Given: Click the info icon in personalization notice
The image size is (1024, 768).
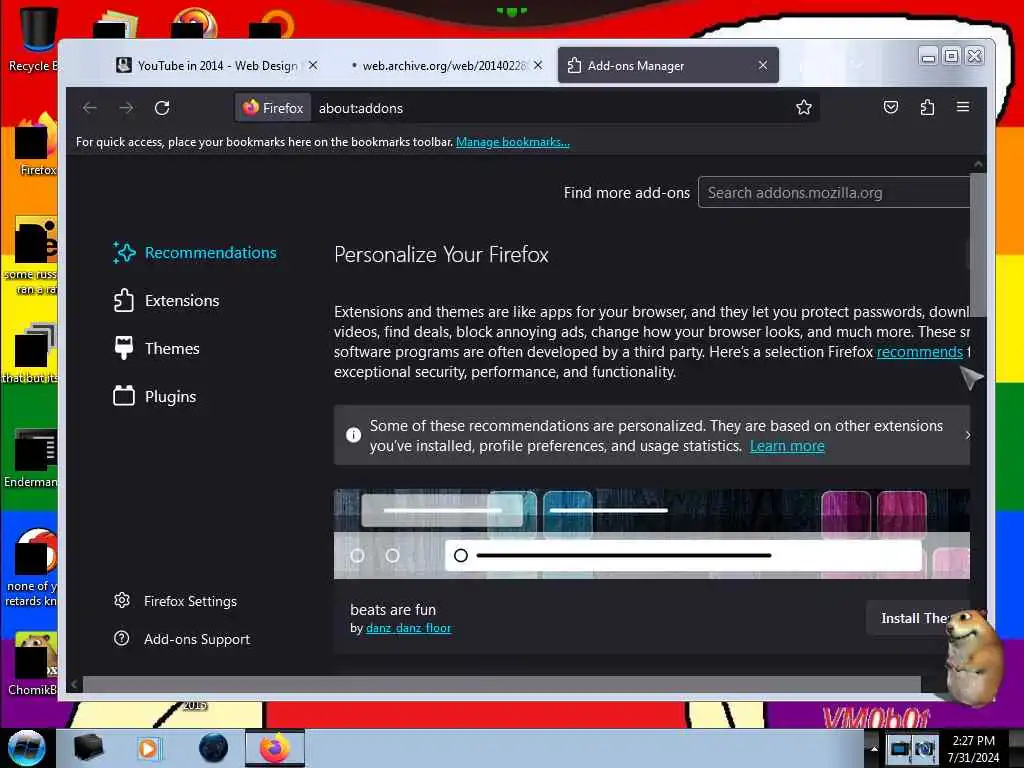Looking at the screenshot, I should (353, 435).
